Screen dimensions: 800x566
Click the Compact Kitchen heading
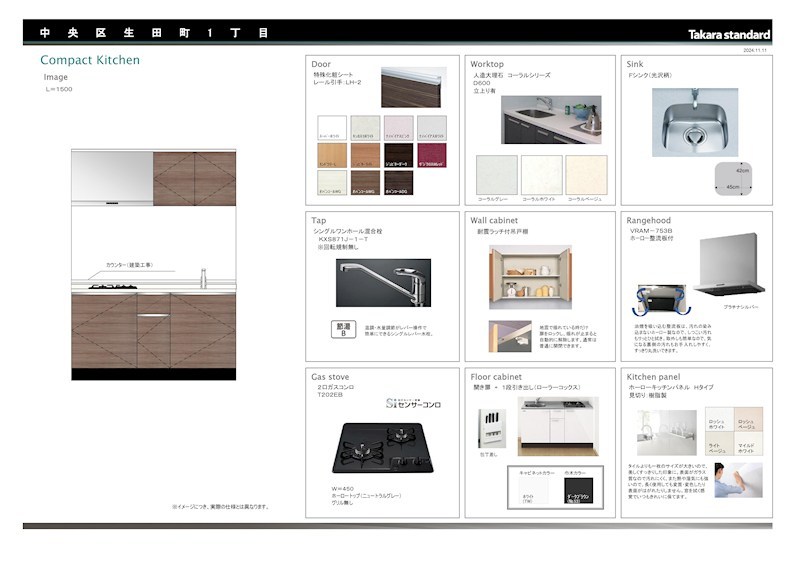point(90,60)
